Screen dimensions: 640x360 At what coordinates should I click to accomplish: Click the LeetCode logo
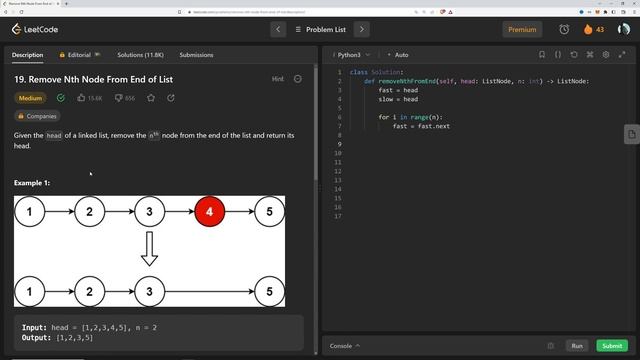coord(35,29)
